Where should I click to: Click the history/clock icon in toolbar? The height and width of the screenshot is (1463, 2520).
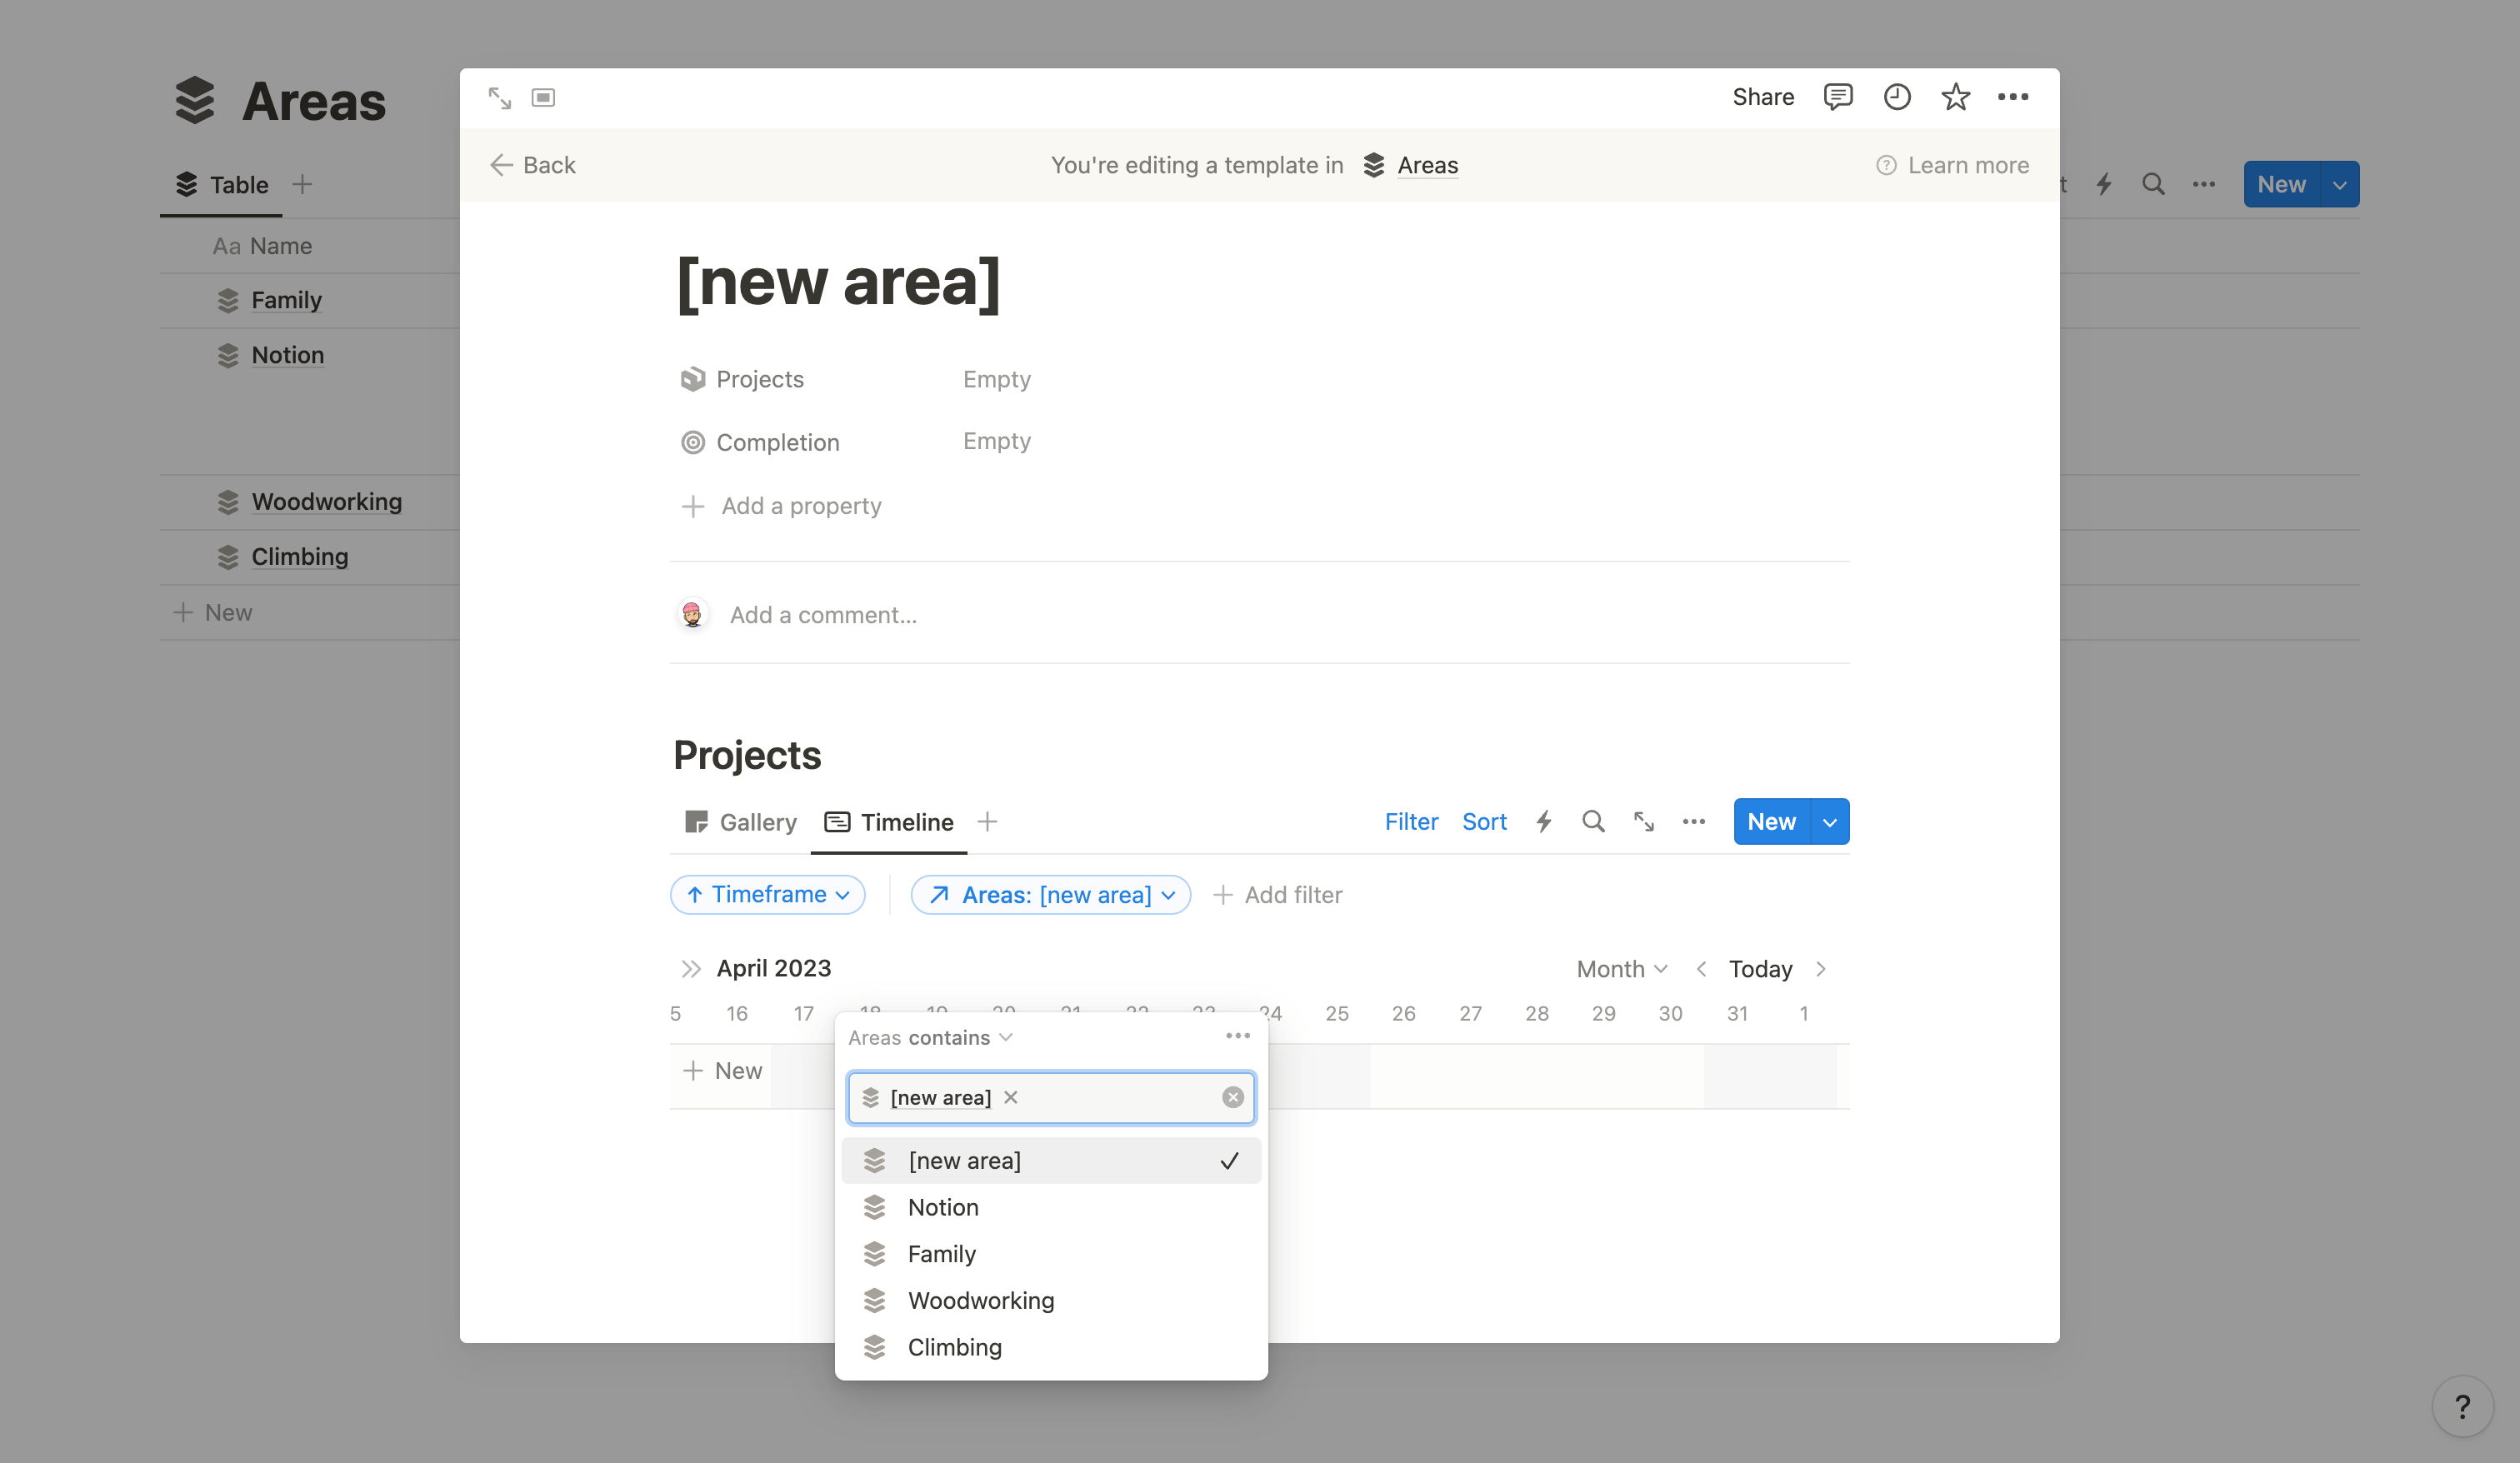(x=1897, y=96)
